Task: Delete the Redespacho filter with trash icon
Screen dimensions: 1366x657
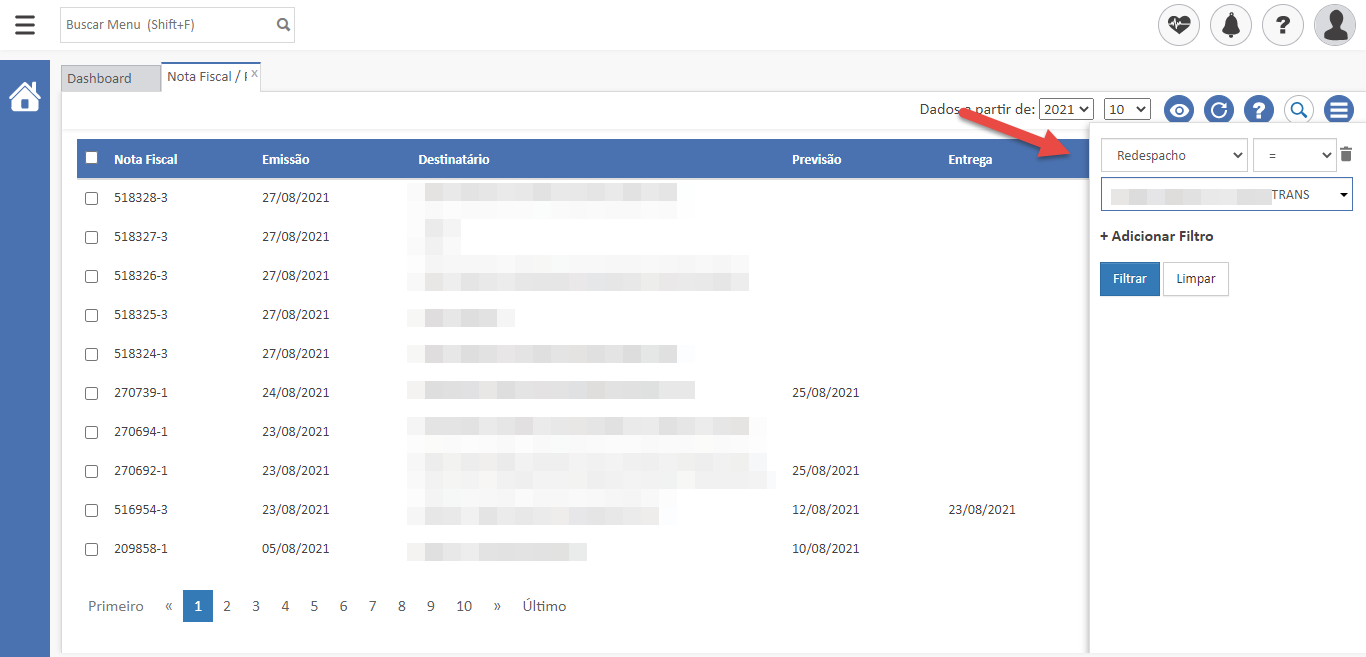Action: click(x=1346, y=155)
